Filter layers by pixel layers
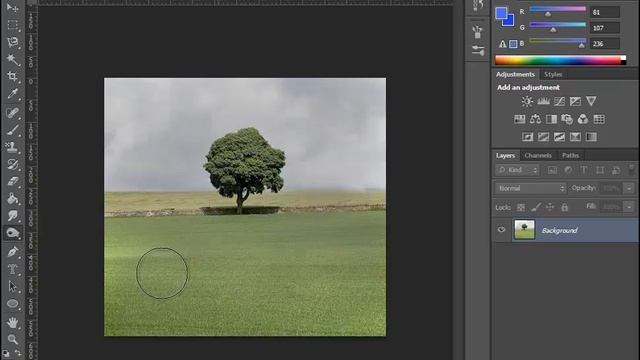The height and width of the screenshot is (360, 640). pyautogui.click(x=552, y=170)
